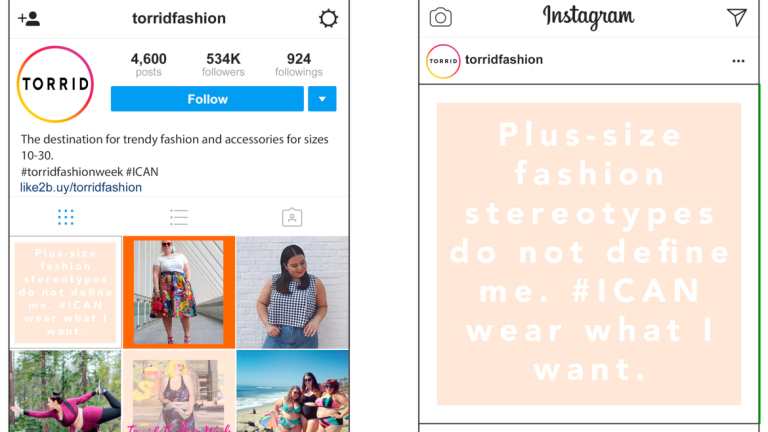Open the like2b.uy/torridfashion link
Viewport: 768px width, 432px height.
tap(81, 188)
